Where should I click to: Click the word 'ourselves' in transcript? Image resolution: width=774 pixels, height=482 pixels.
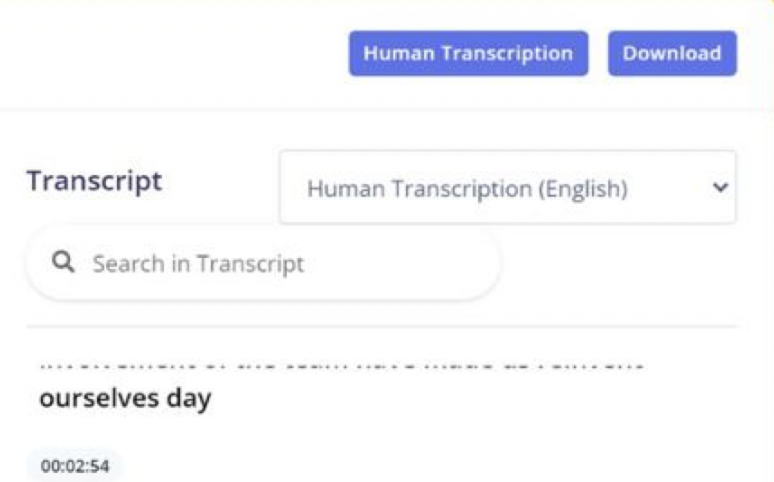click(x=99, y=398)
